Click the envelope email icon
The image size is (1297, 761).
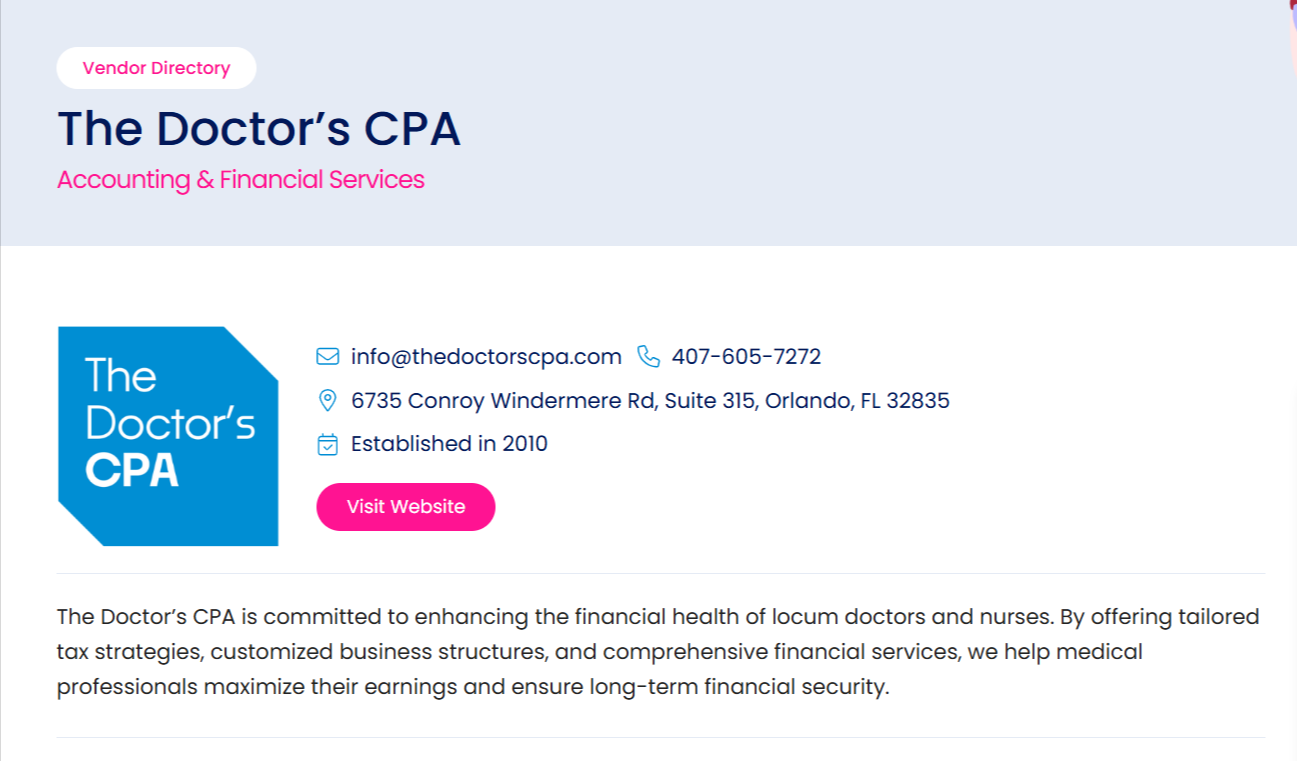point(327,357)
